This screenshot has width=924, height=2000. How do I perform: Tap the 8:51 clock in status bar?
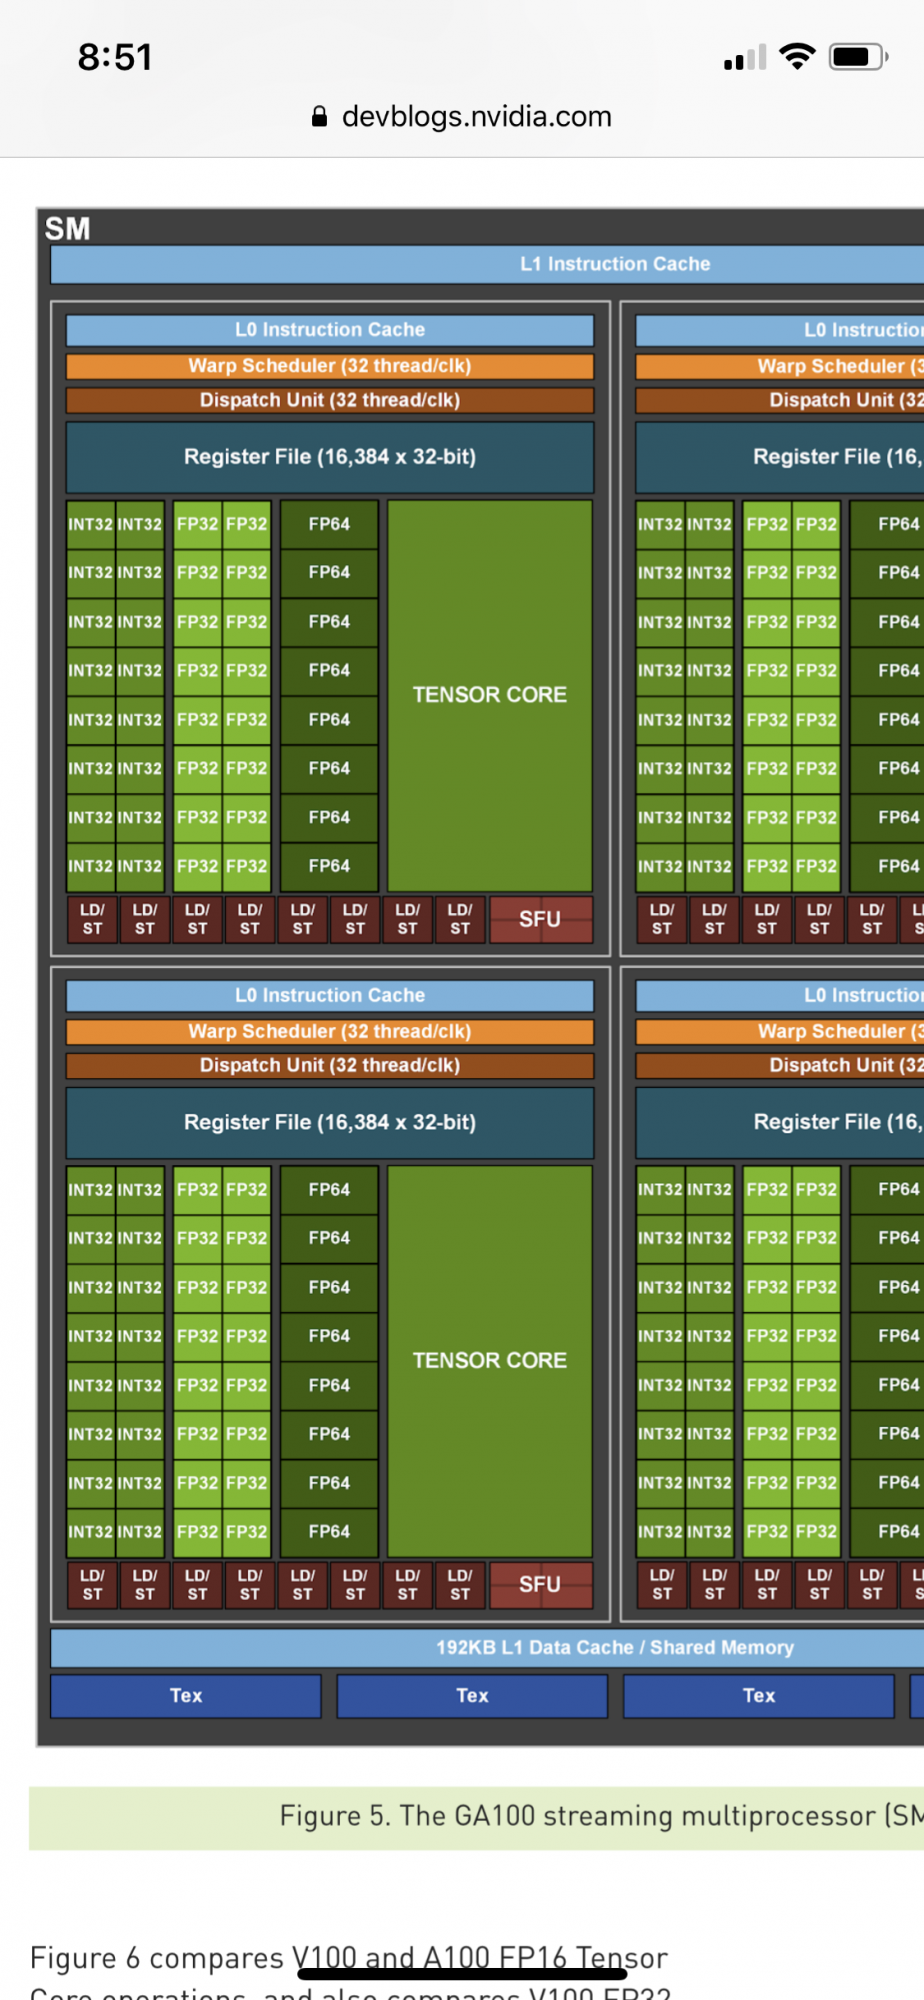pyautogui.click(x=115, y=57)
